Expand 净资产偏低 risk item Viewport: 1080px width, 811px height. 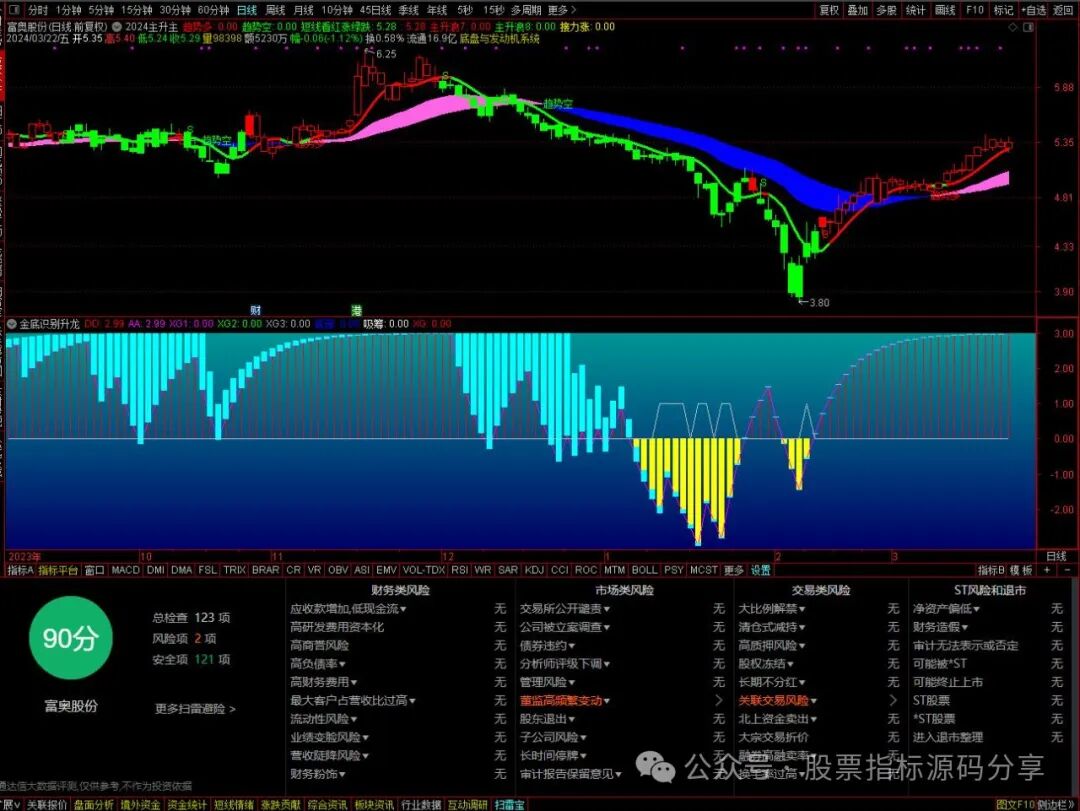point(946,608)
